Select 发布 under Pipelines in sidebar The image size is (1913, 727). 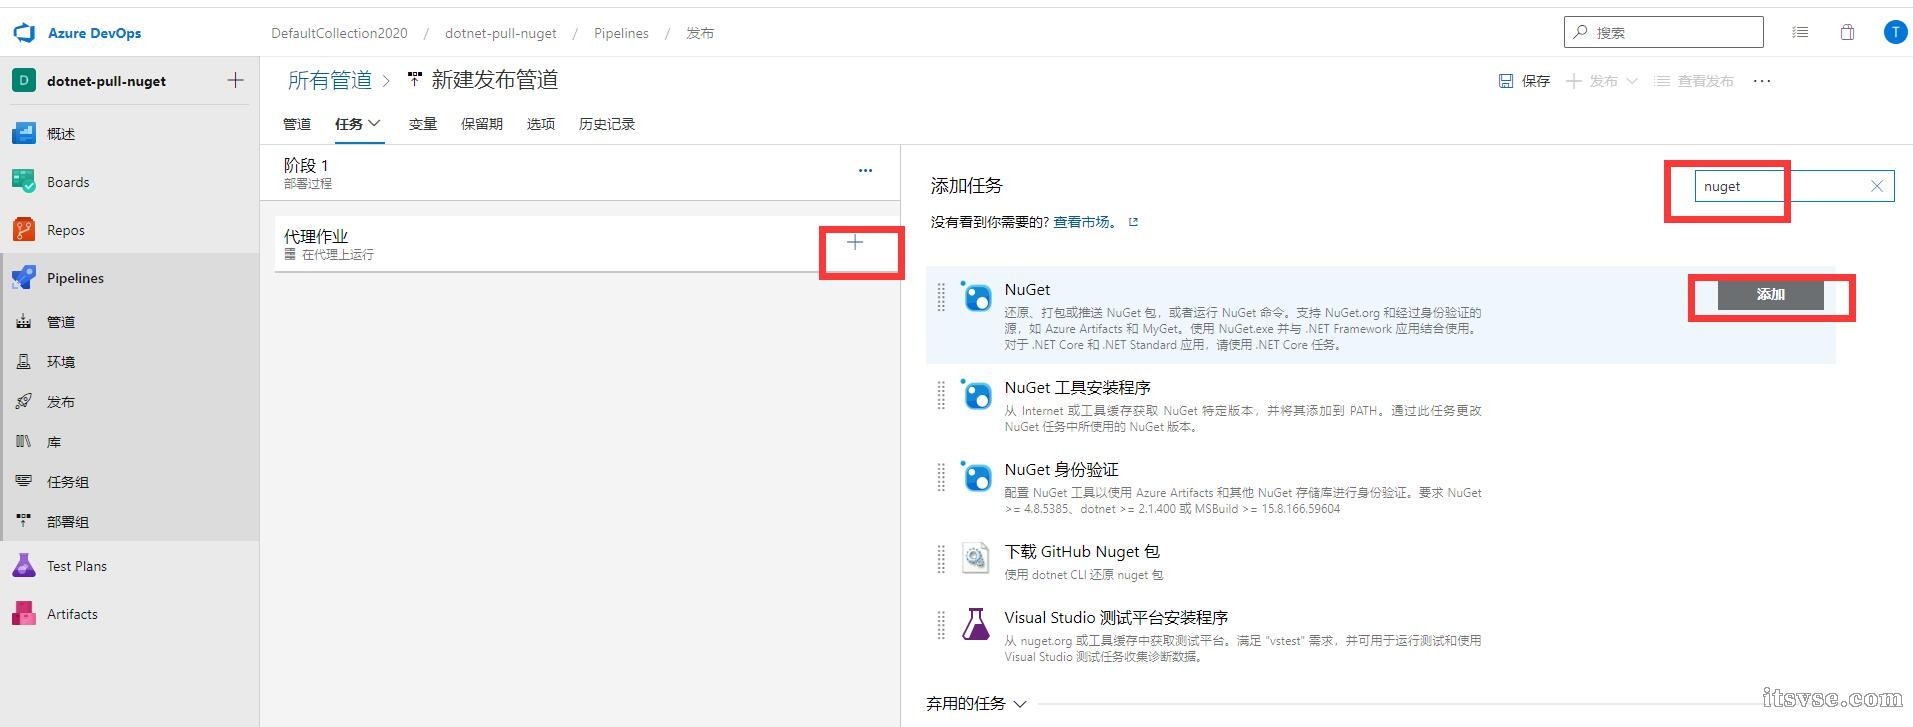click(61, 402)
